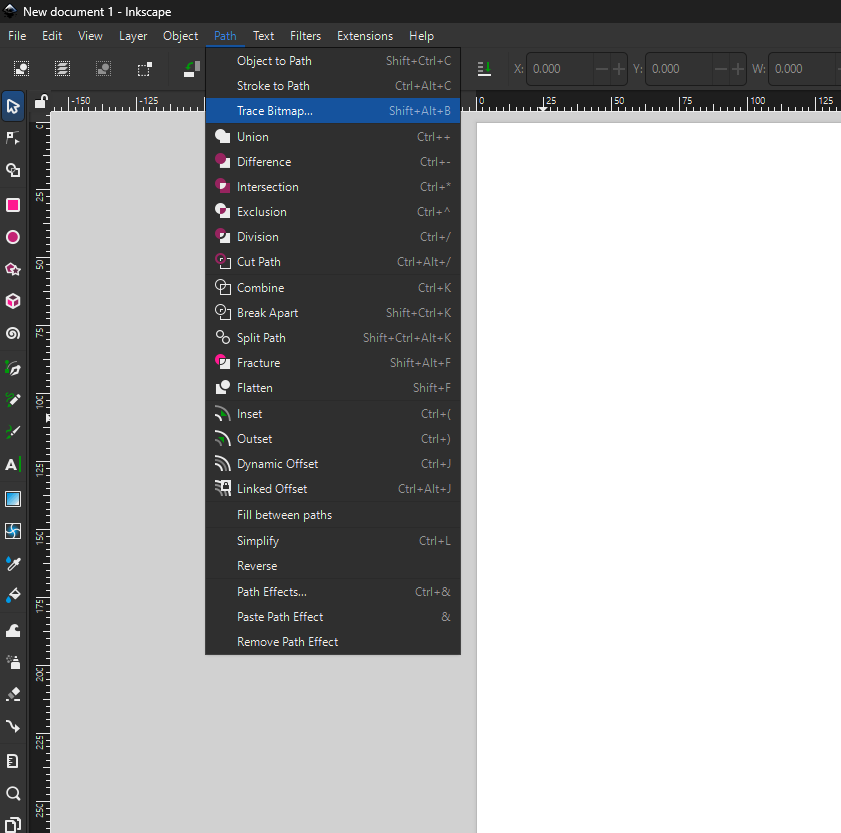Select the Pen Bezier tool
Viewport: 841px width, 833px height.
click(x=13, y=368)
